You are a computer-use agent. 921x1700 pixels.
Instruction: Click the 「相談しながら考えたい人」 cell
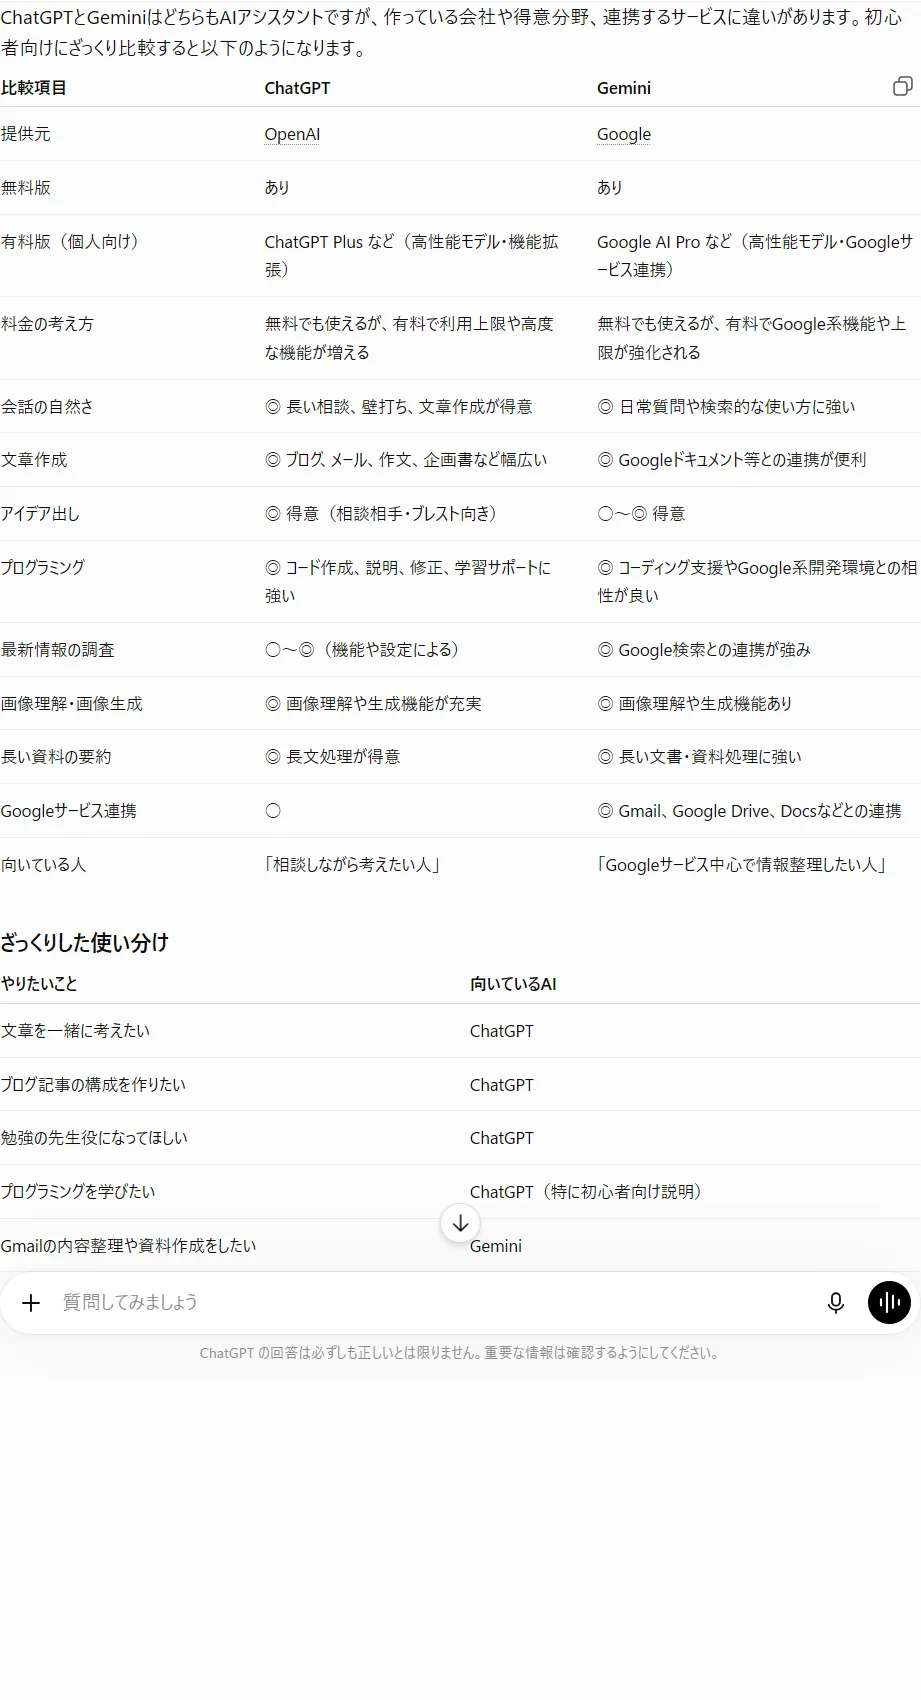[353, 865]
